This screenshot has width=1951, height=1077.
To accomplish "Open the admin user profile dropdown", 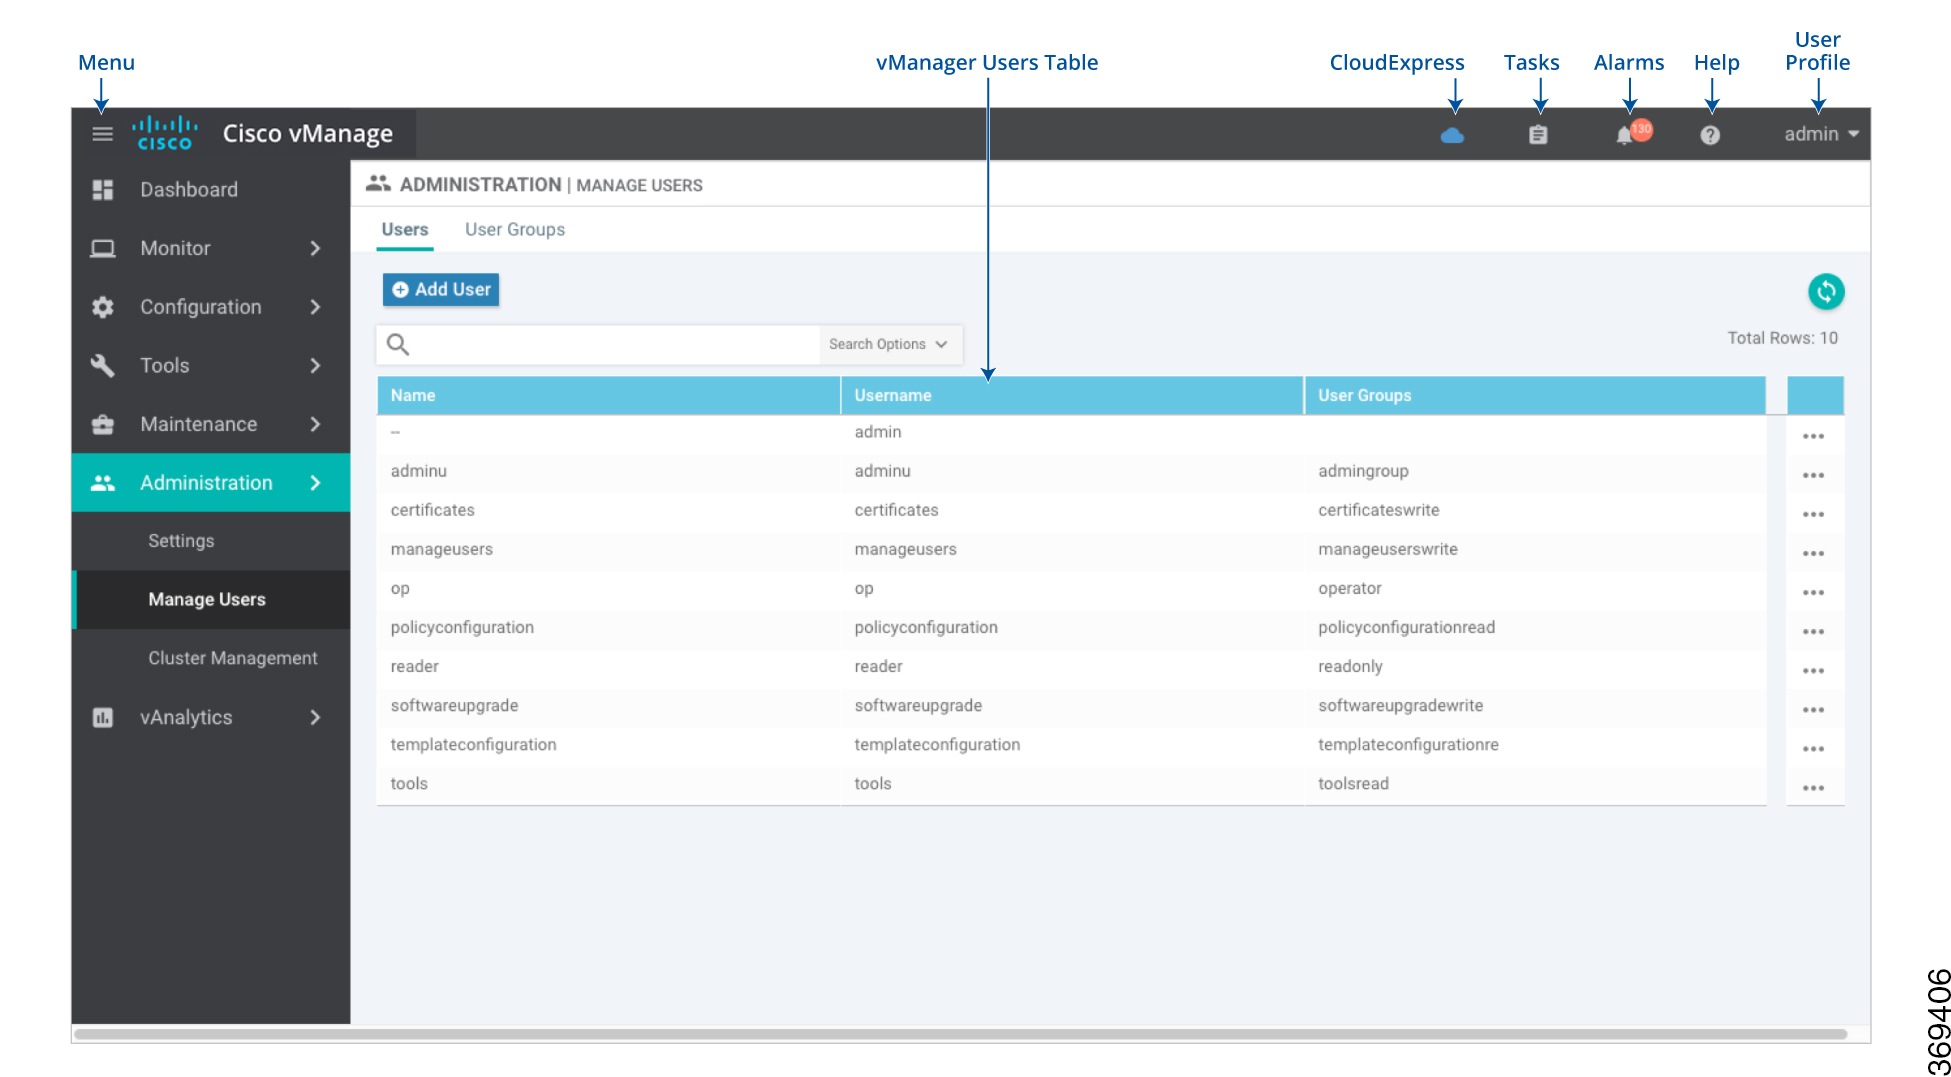I will click(1818, 134).
